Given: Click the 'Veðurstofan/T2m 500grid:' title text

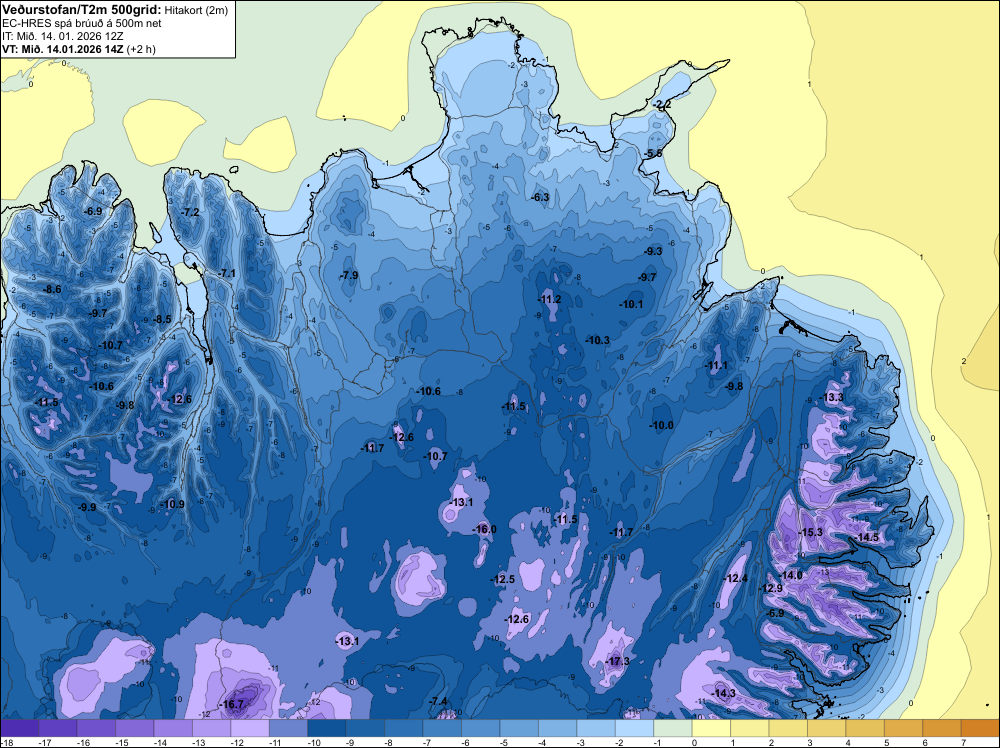Looking at the screenshot, I should click(x=81, y=10).
